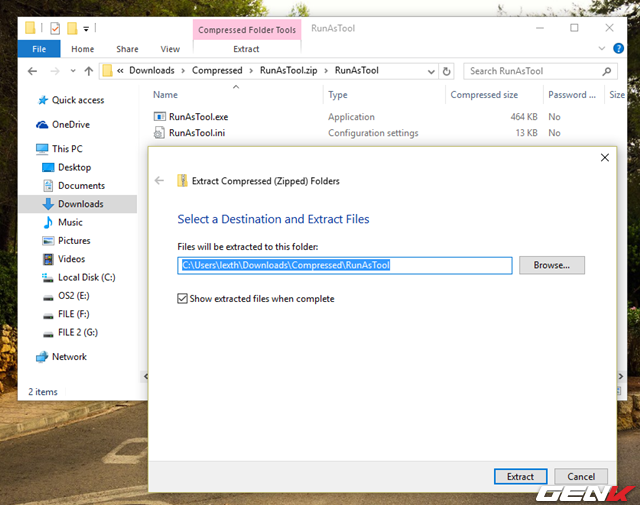Open the address bar history dropdown
Viewport: 640px width, 505px height.
(430, 71)
